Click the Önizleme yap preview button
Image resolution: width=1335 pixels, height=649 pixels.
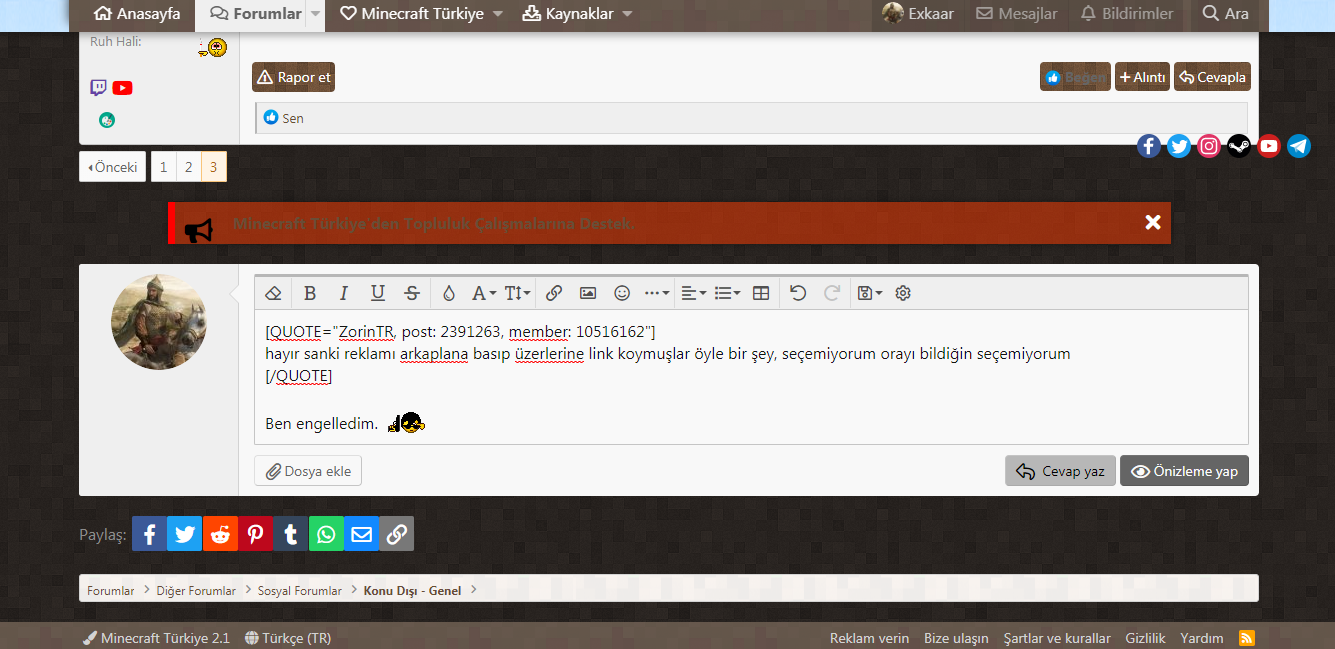[x=1184, y=471]
